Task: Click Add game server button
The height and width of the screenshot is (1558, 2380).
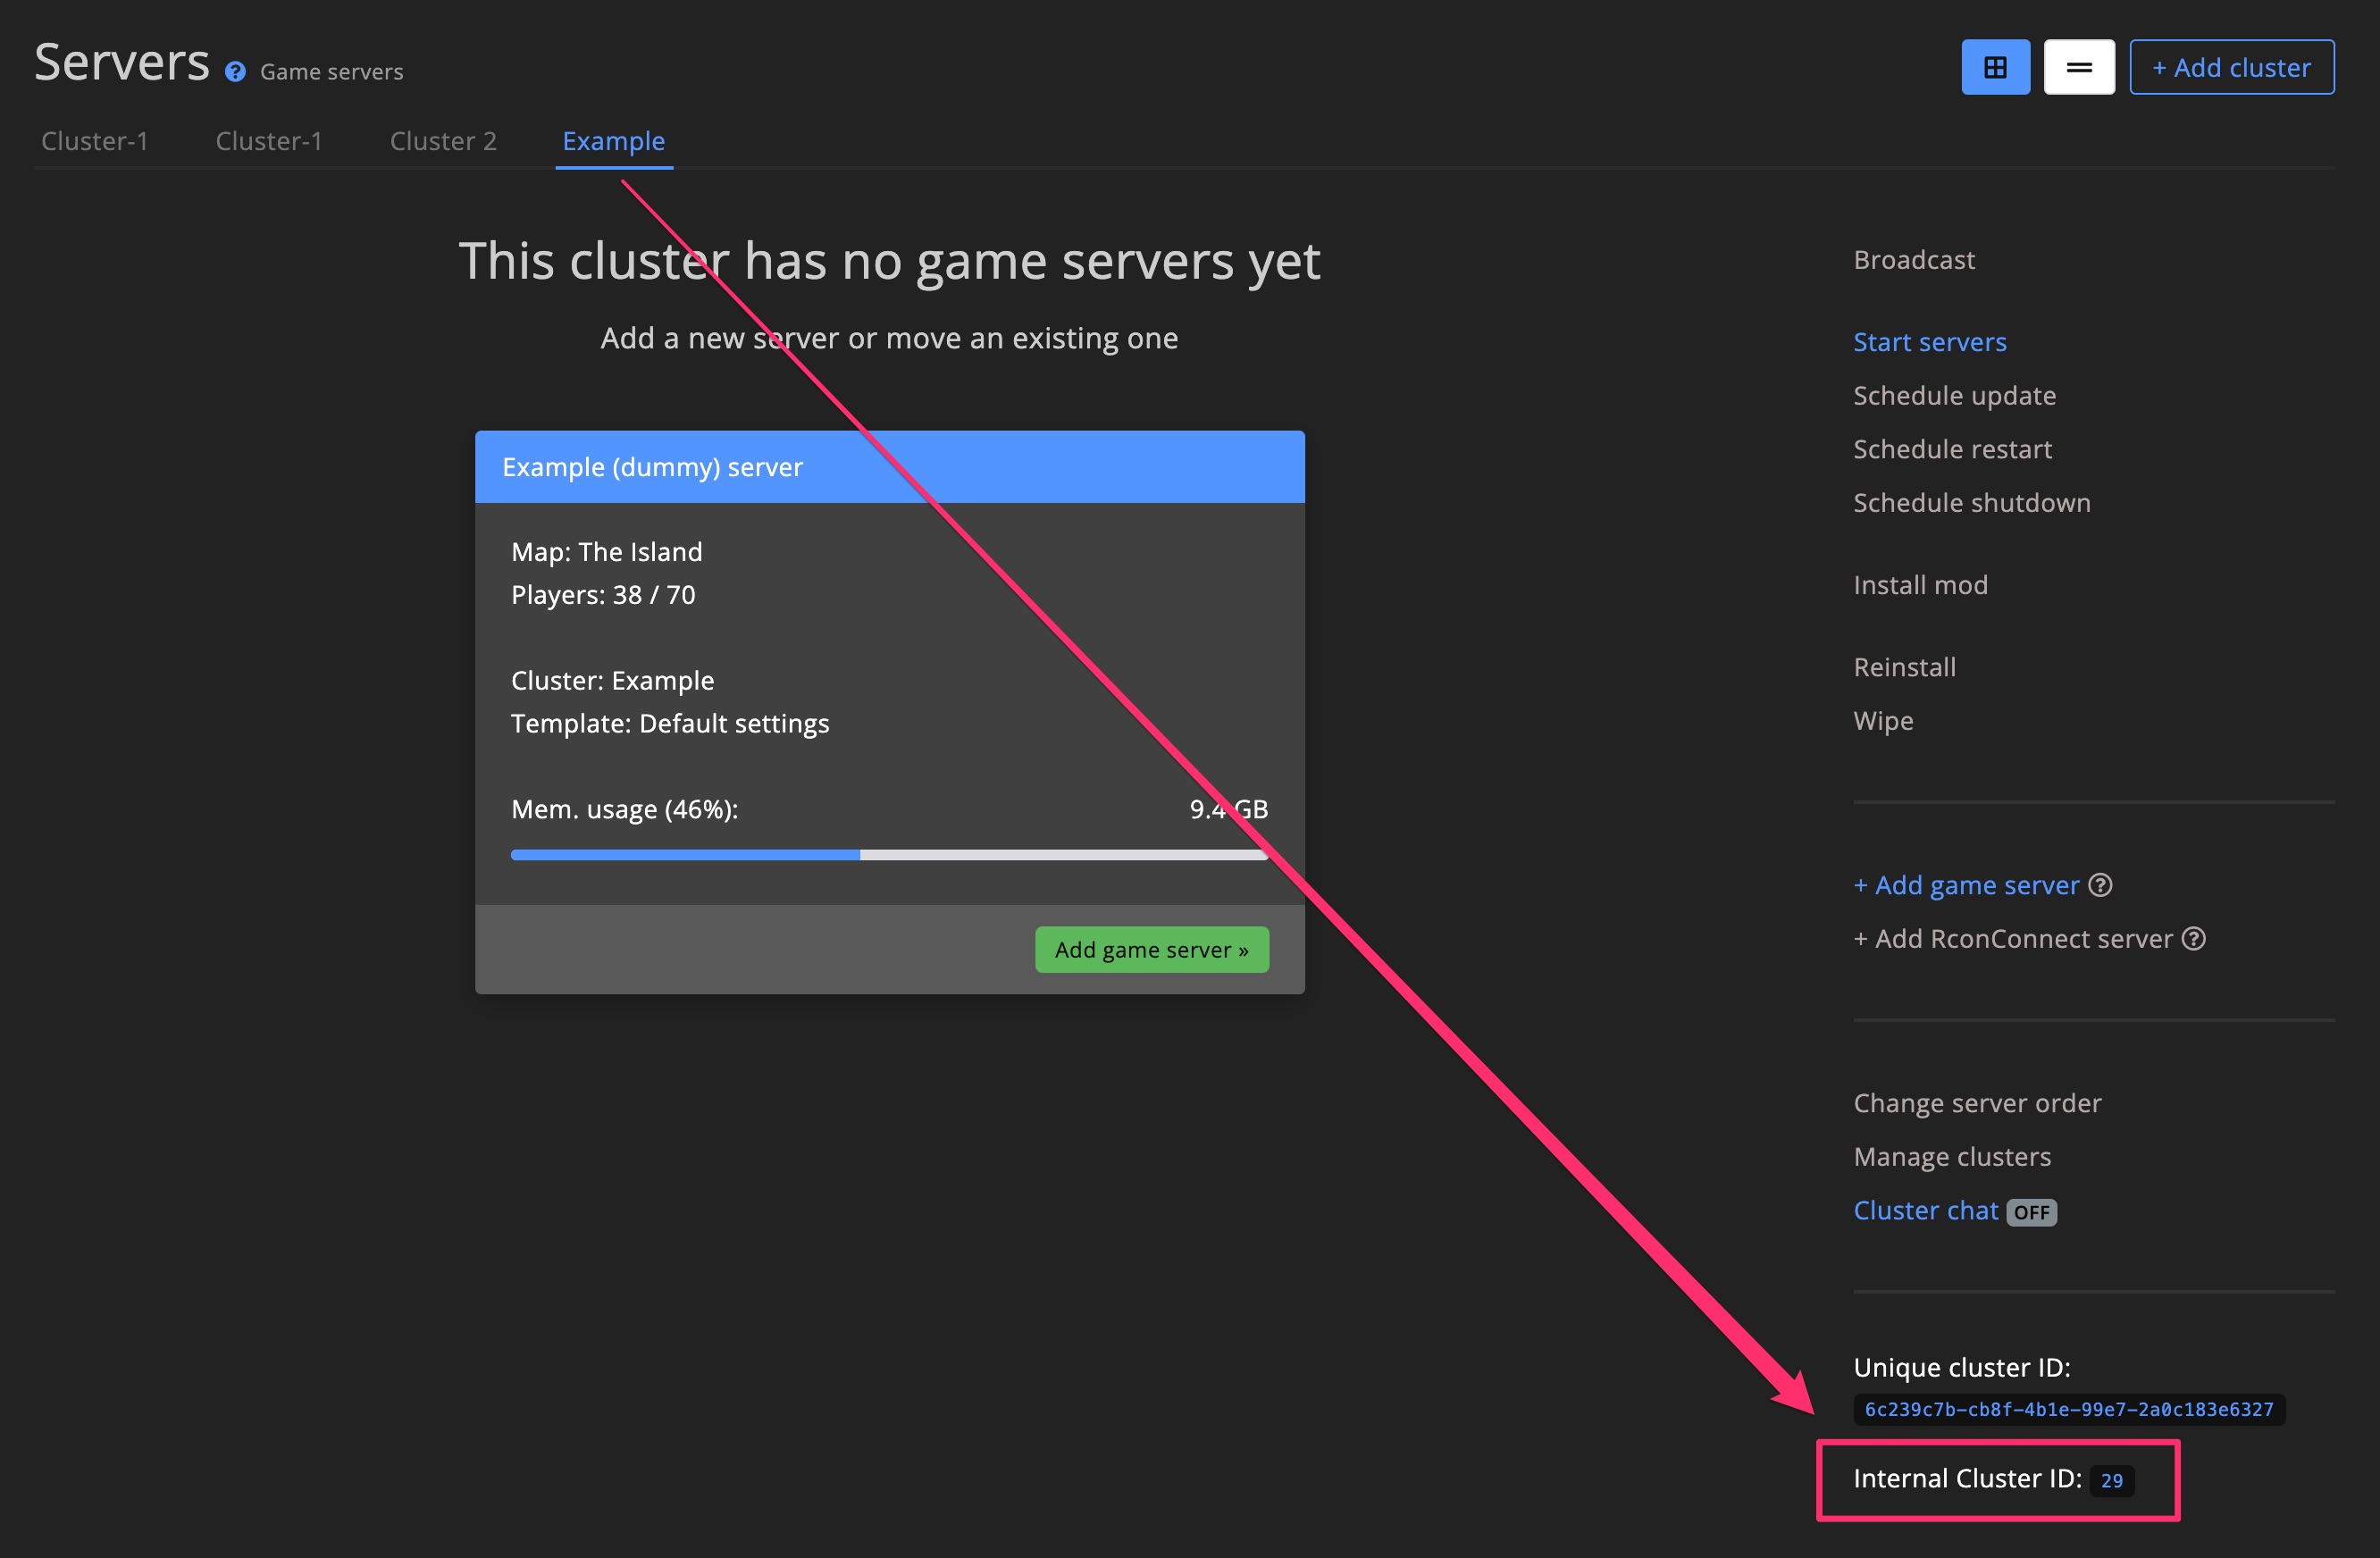Action: [1154, 950]
